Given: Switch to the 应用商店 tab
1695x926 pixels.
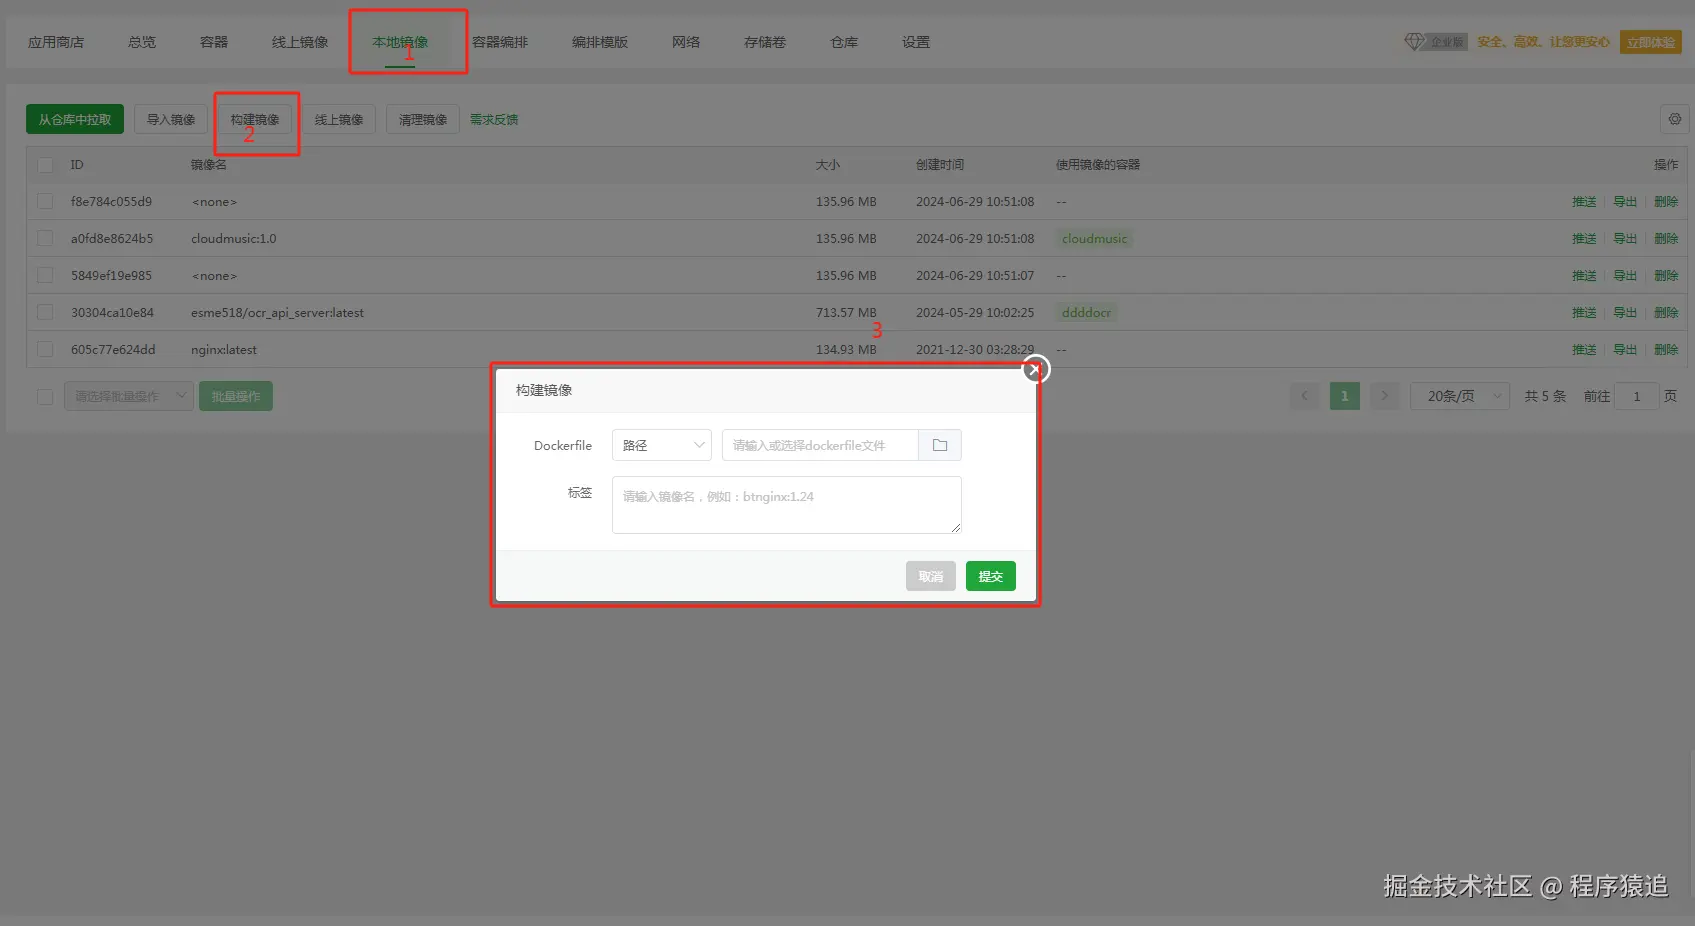Looking at the screenshot, I should coord(56,42).
